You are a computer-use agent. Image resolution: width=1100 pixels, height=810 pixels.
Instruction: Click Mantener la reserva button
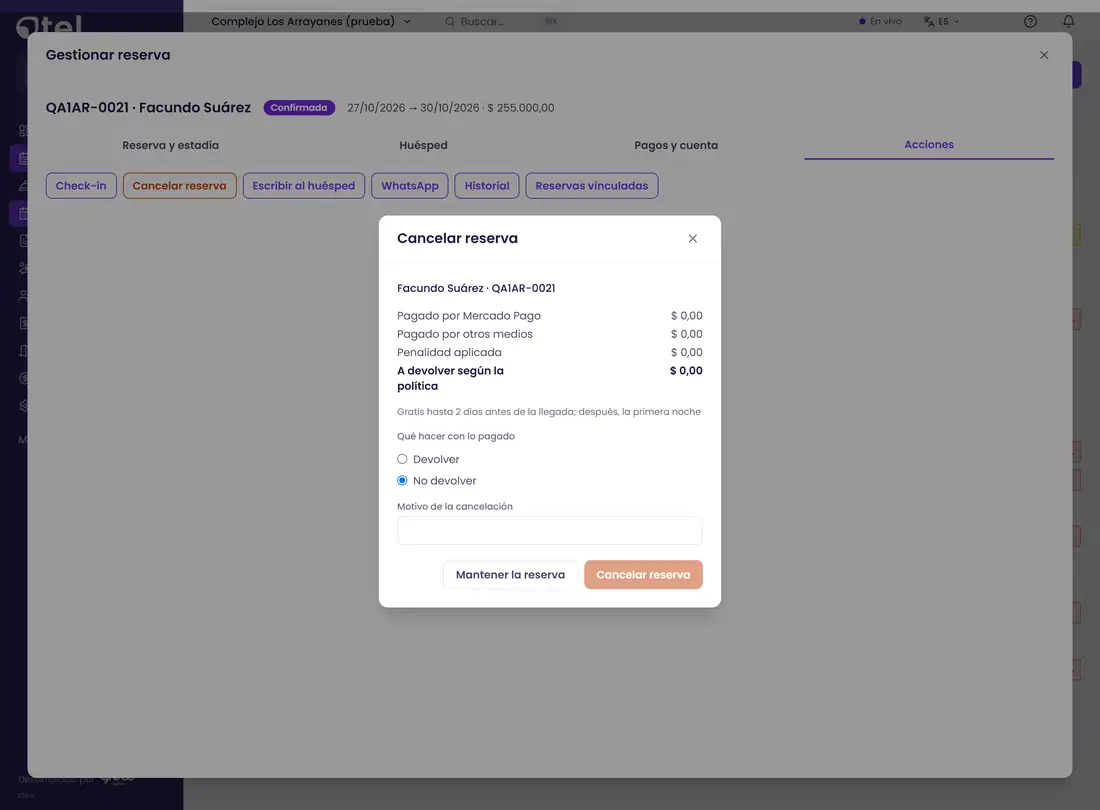click(510, 574)
